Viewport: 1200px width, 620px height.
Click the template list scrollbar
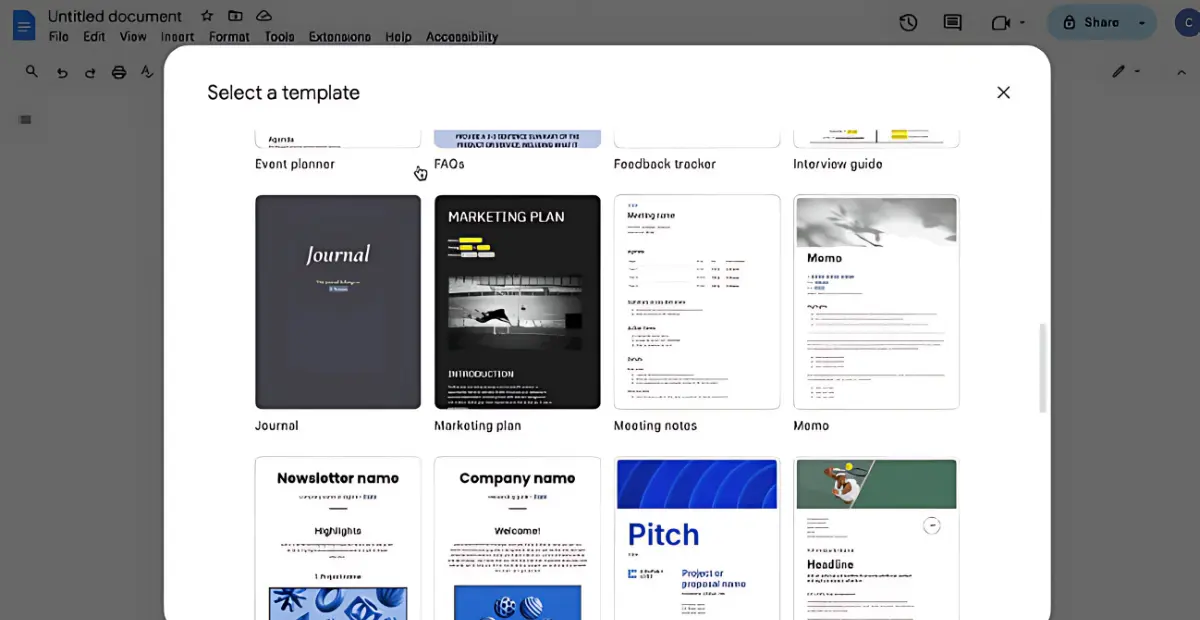tap(1043, 367)
